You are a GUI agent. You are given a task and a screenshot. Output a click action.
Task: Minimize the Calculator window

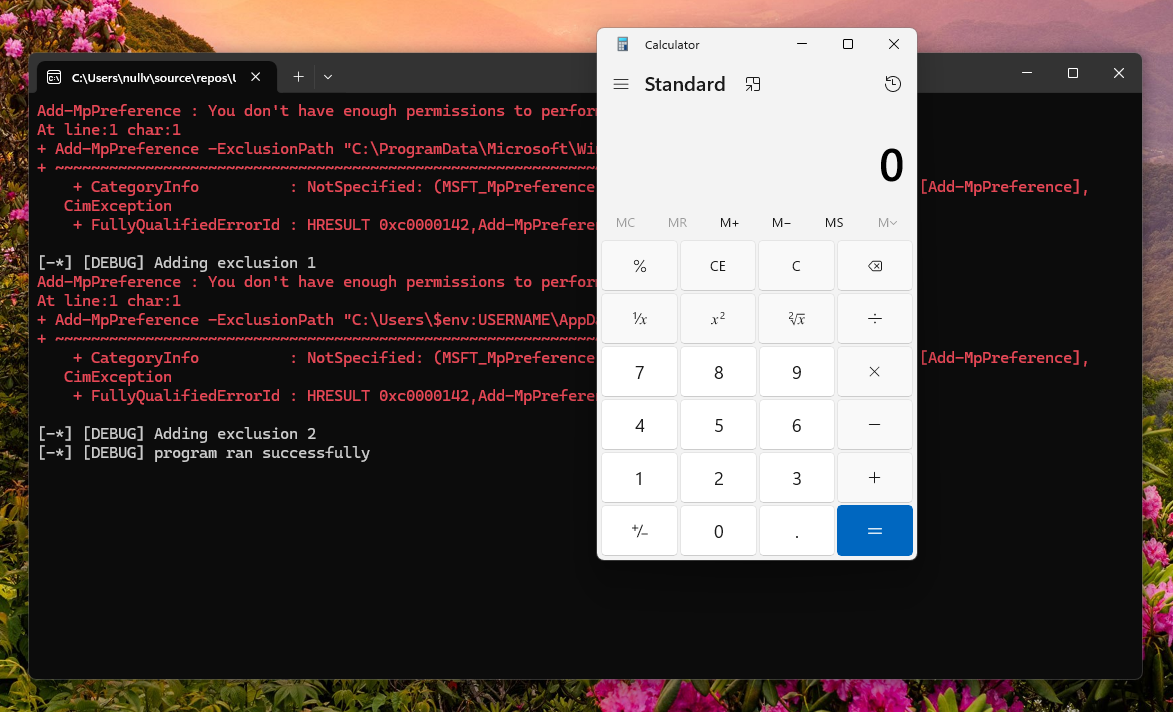(802, 44)
